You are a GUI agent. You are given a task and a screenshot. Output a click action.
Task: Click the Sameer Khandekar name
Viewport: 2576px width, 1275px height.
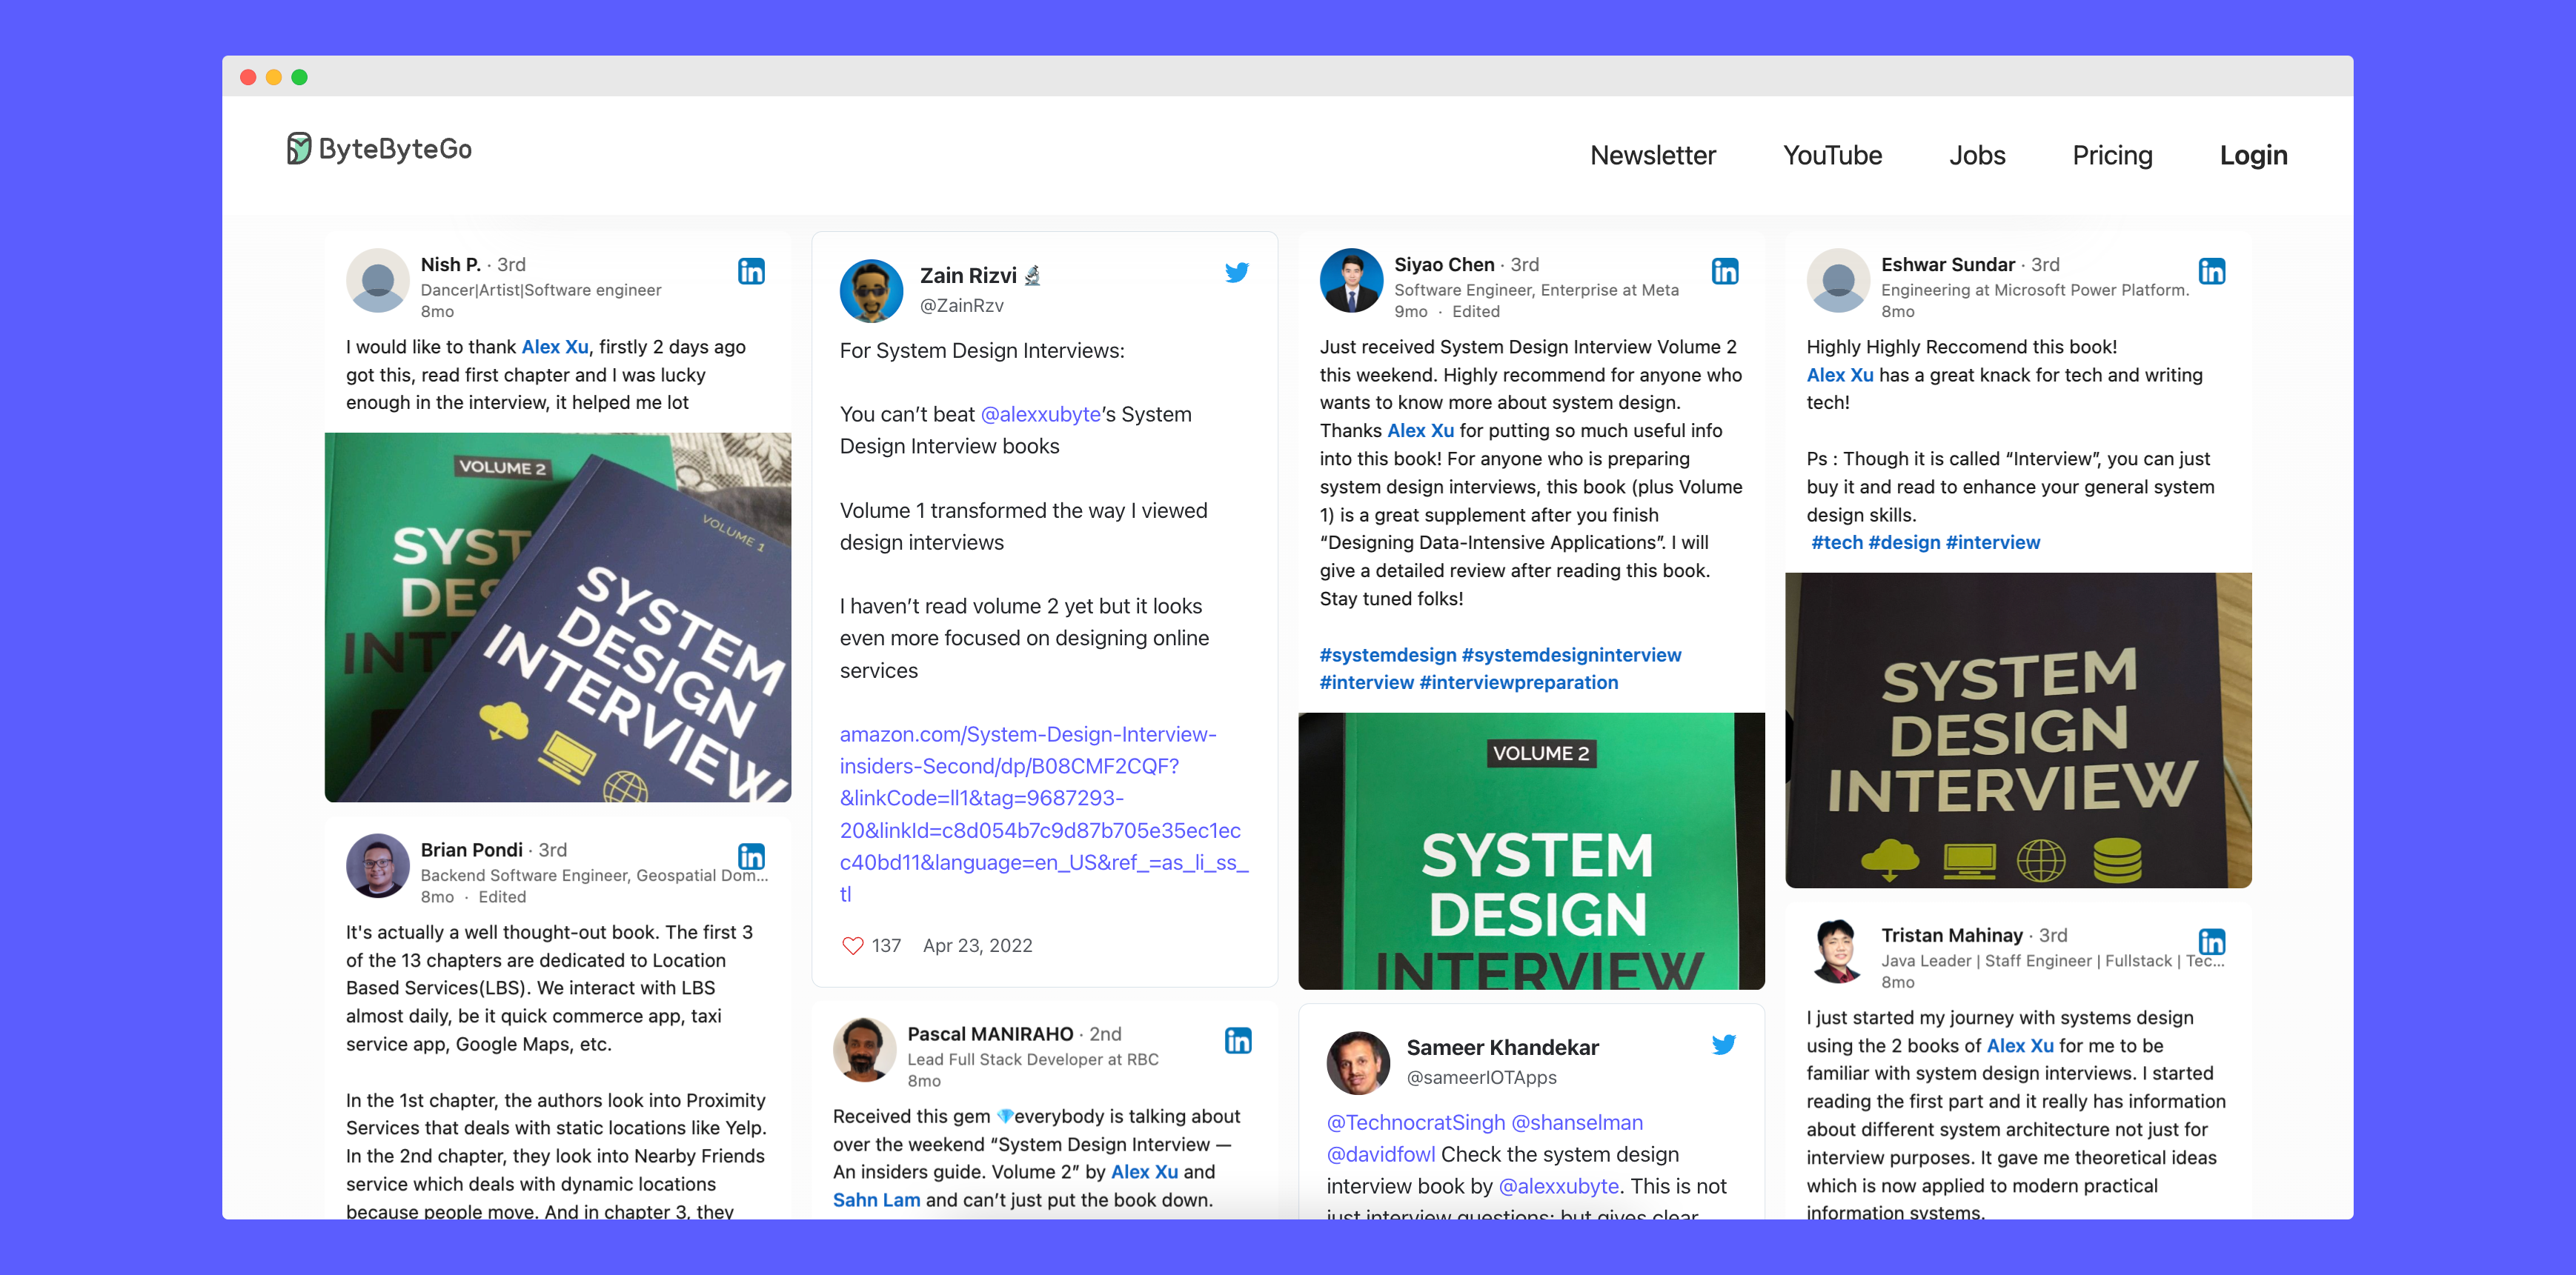click(x=1503, y=1048)
